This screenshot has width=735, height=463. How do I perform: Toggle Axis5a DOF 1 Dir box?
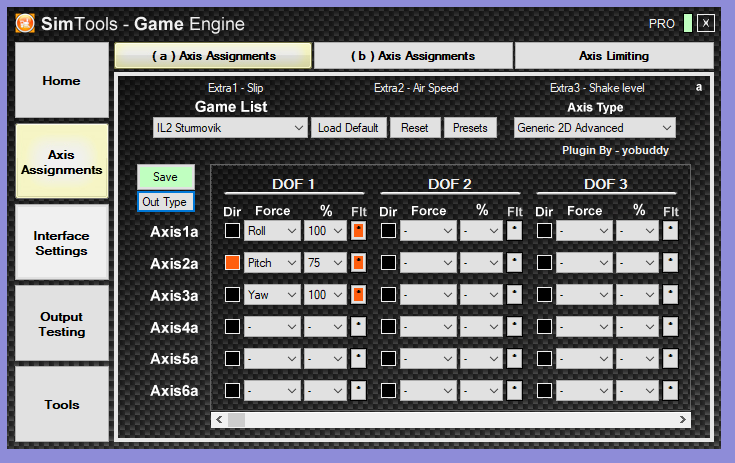pyautogui.click(x=232, y=358)
